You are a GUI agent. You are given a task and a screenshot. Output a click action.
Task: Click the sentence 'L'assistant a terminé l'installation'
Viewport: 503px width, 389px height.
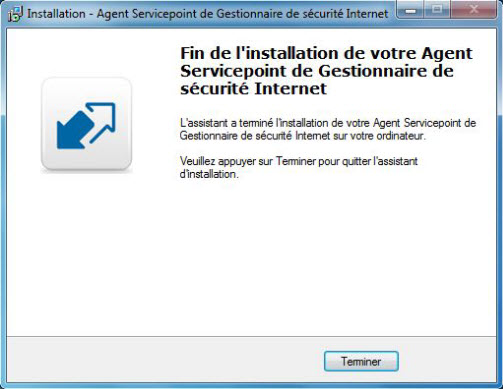[x=258, y=123]
